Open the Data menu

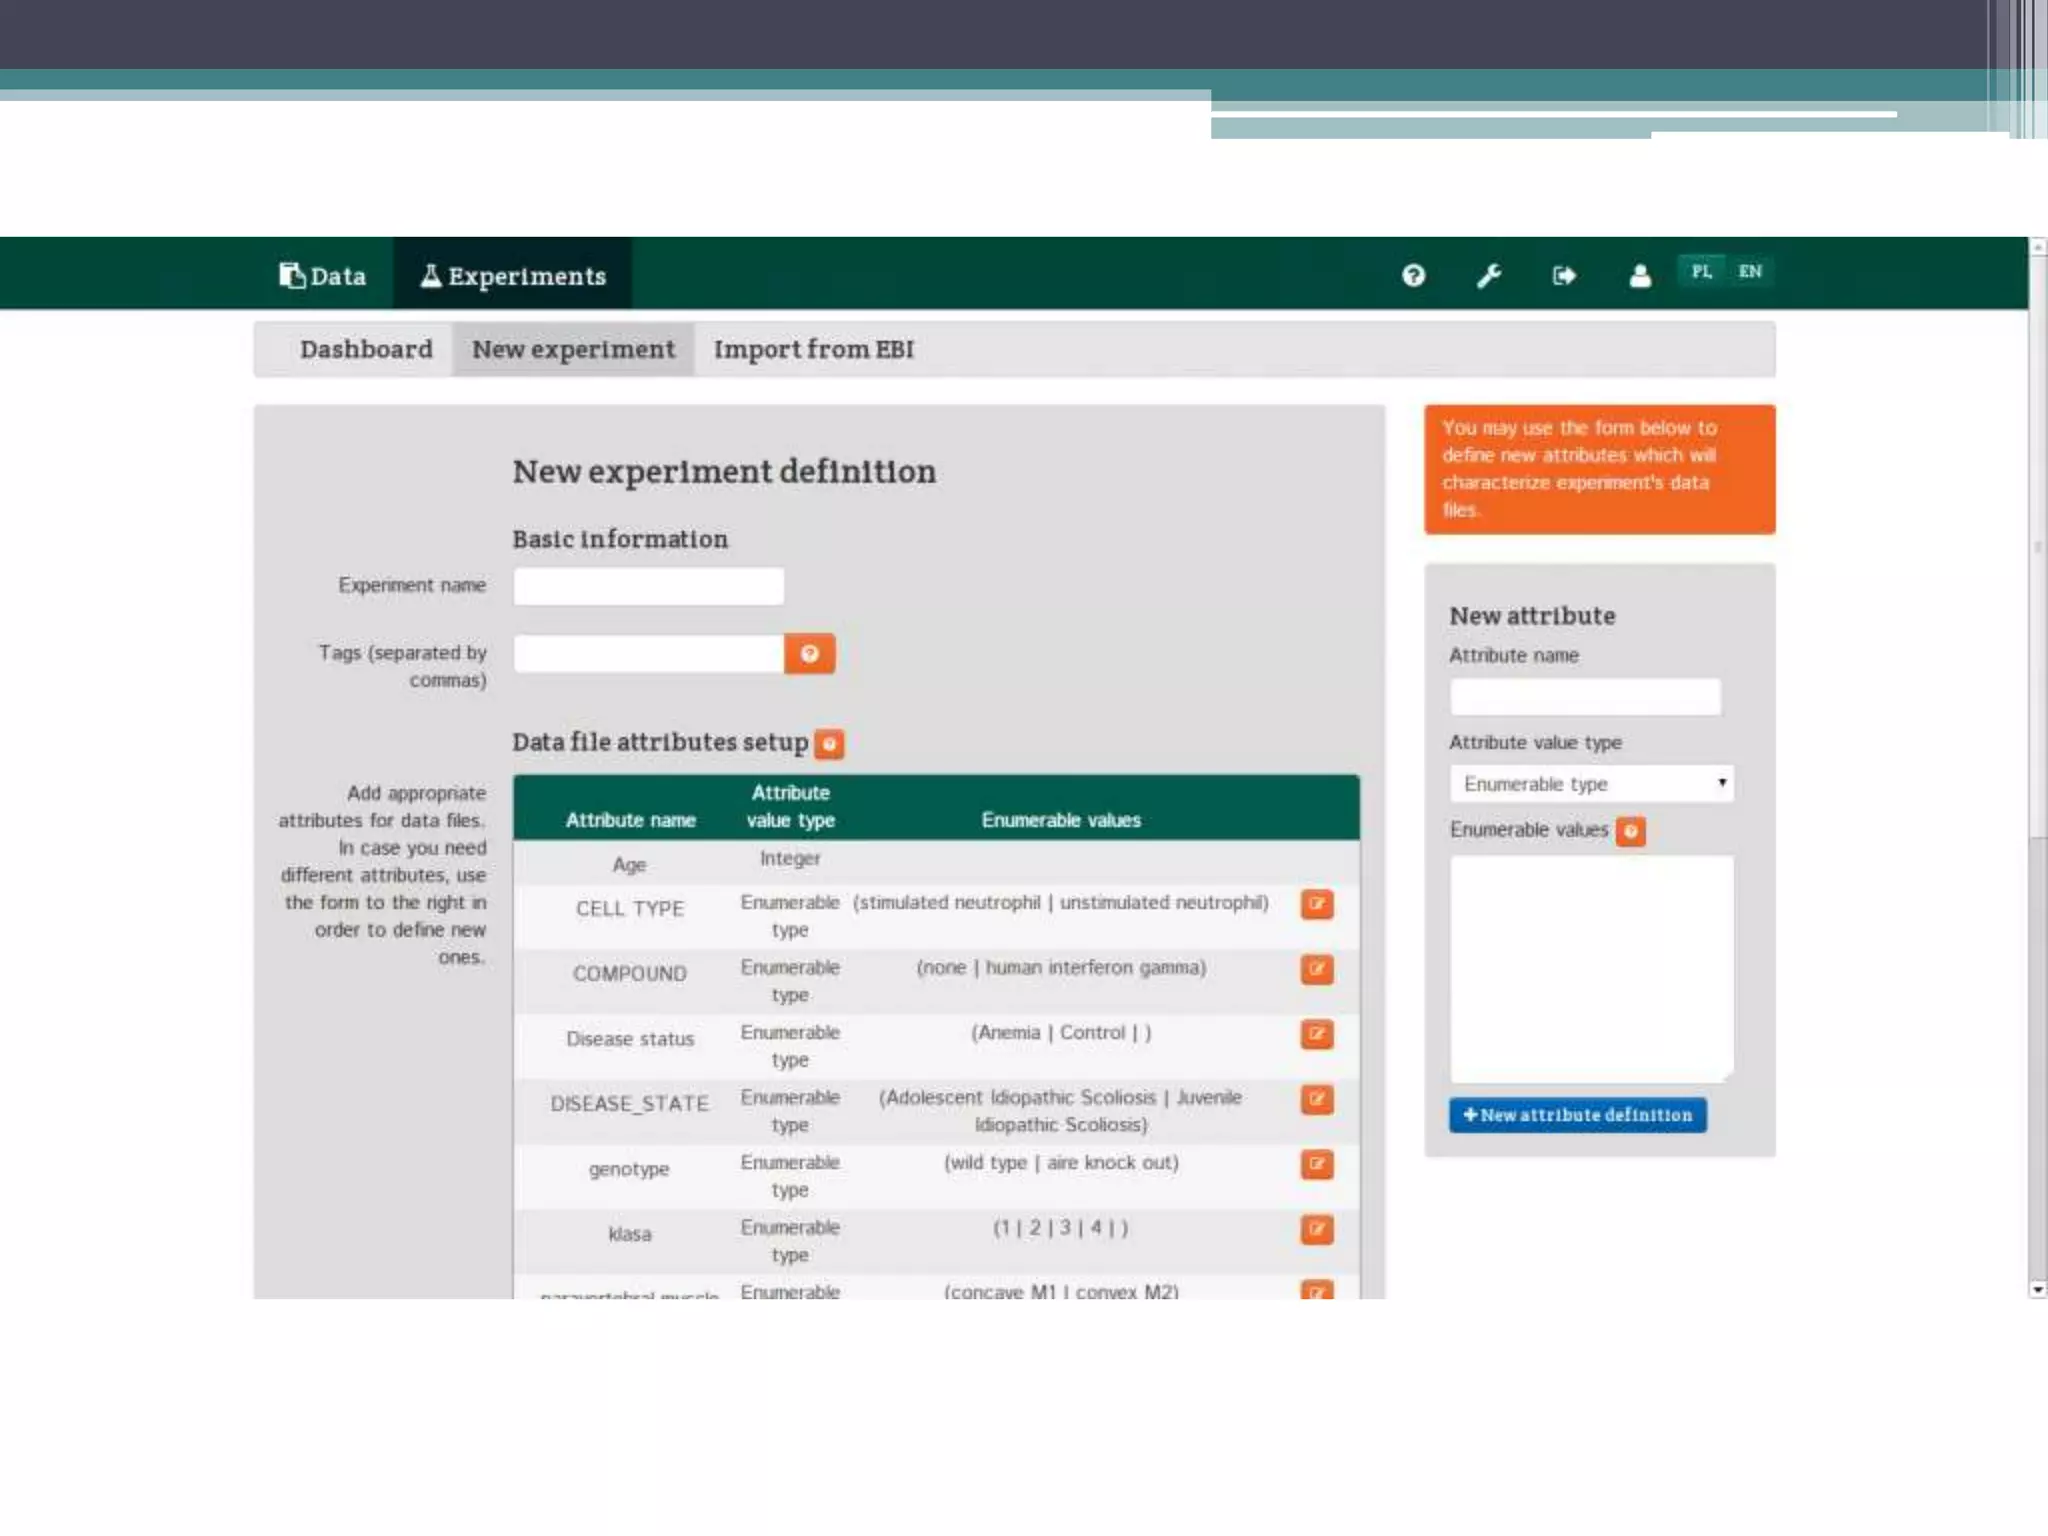coord(323,275)
